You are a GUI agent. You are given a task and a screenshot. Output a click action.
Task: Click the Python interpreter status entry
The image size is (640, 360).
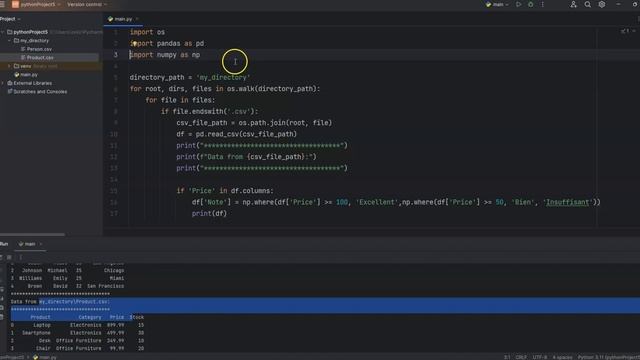608,357
